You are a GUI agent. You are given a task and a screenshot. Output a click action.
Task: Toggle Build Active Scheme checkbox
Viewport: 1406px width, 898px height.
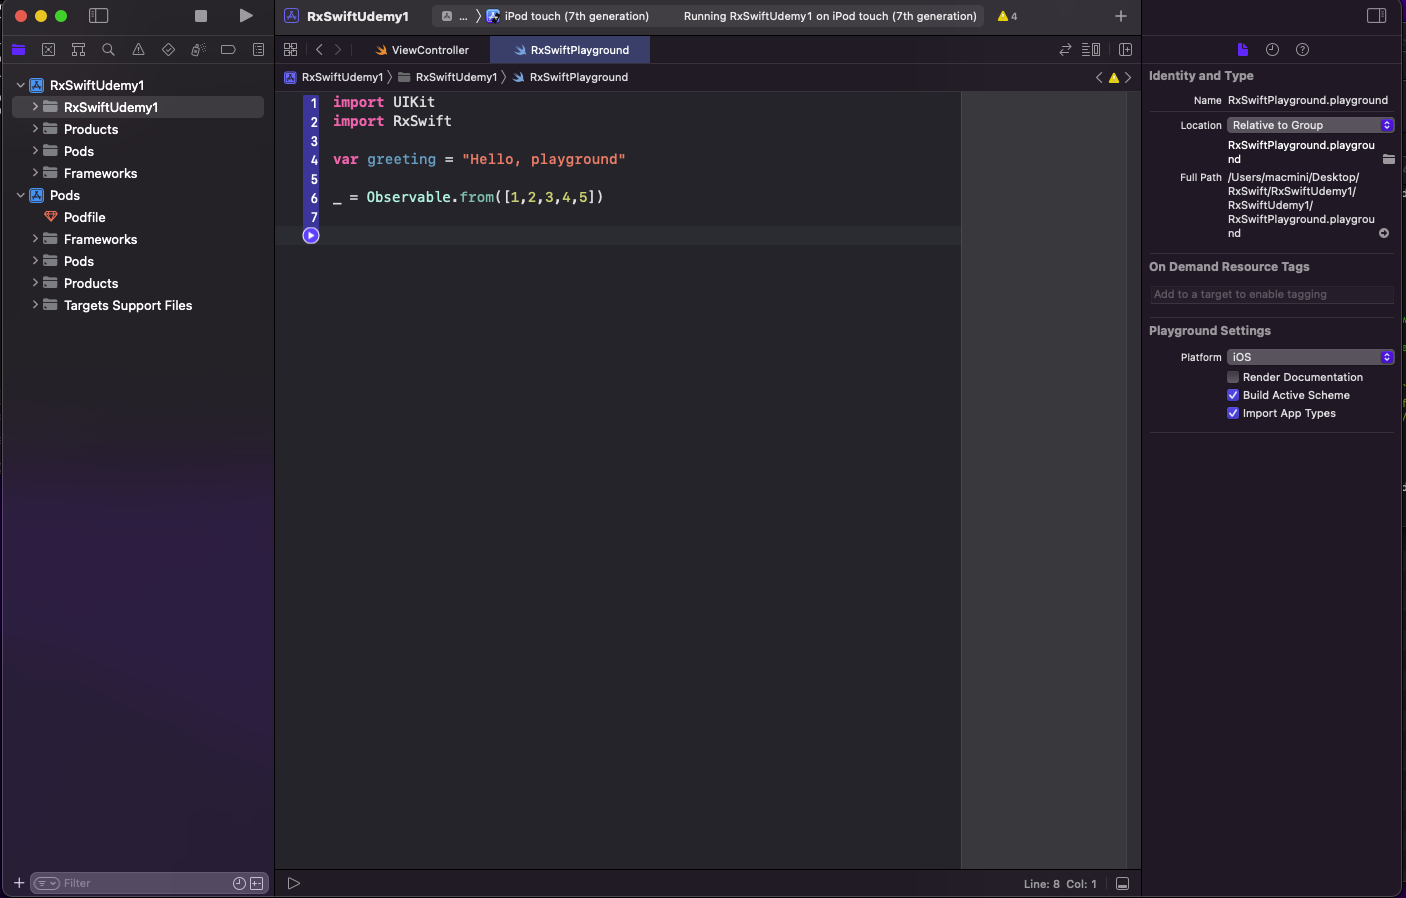tap(1233, 395)
